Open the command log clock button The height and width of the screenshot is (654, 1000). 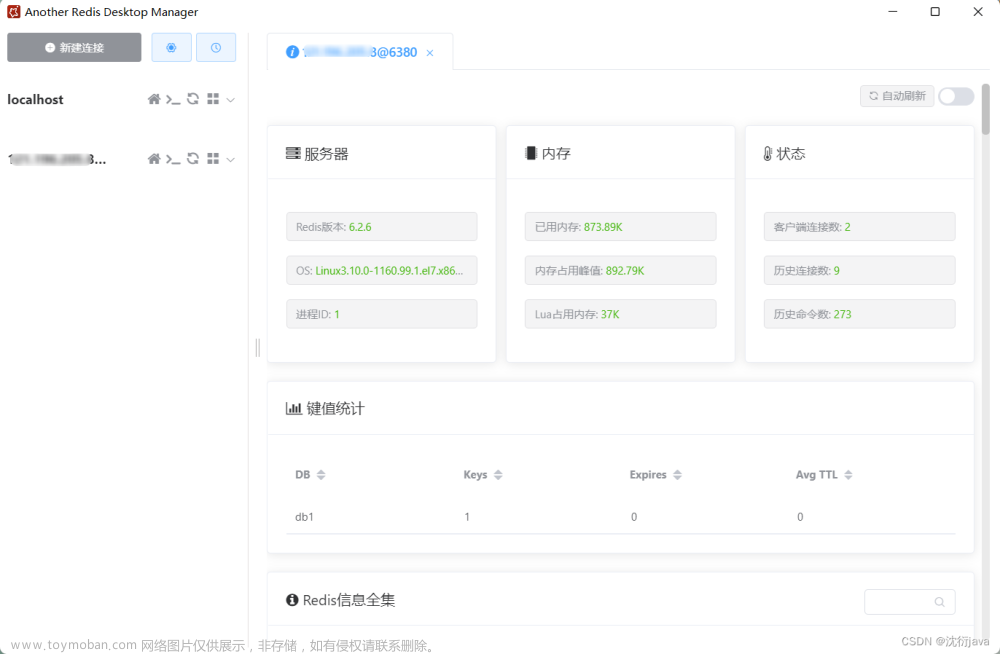(216, 47)
